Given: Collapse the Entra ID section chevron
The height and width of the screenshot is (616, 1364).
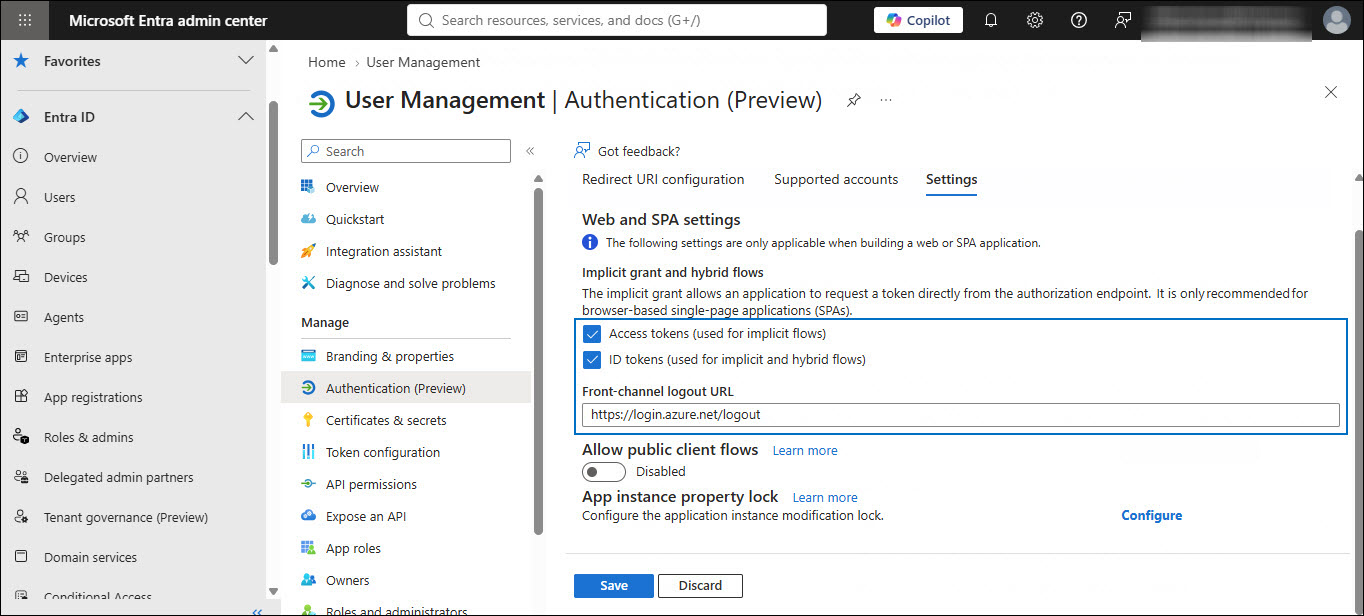Looking at the screenshot, I should pos(245,117).
